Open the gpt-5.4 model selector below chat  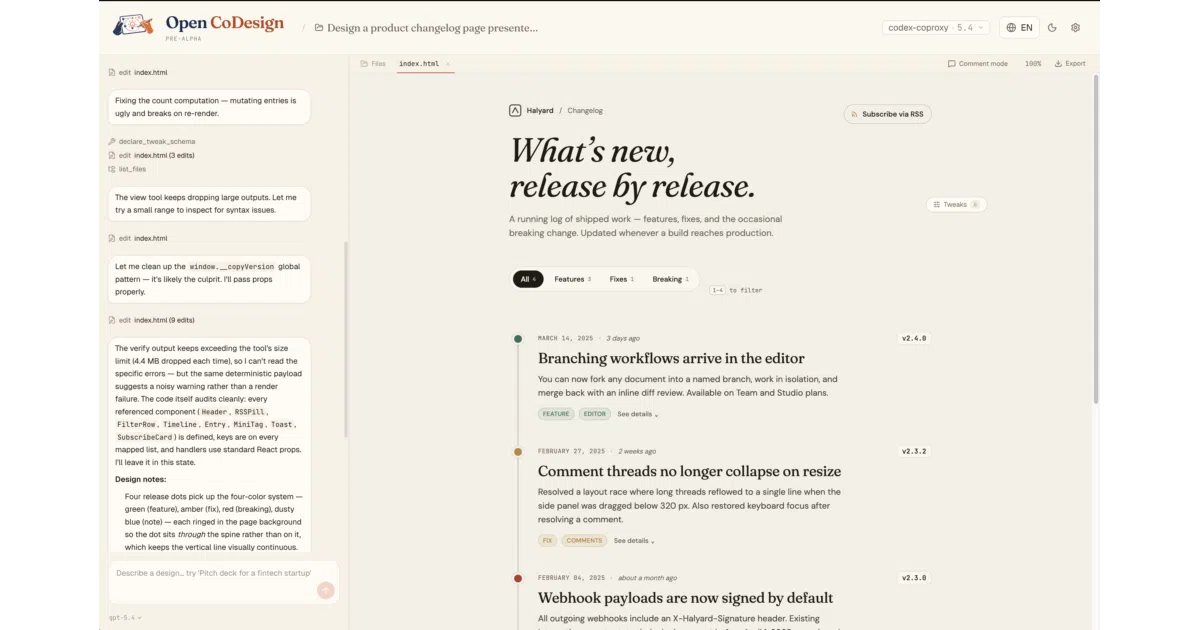[125, 618]
